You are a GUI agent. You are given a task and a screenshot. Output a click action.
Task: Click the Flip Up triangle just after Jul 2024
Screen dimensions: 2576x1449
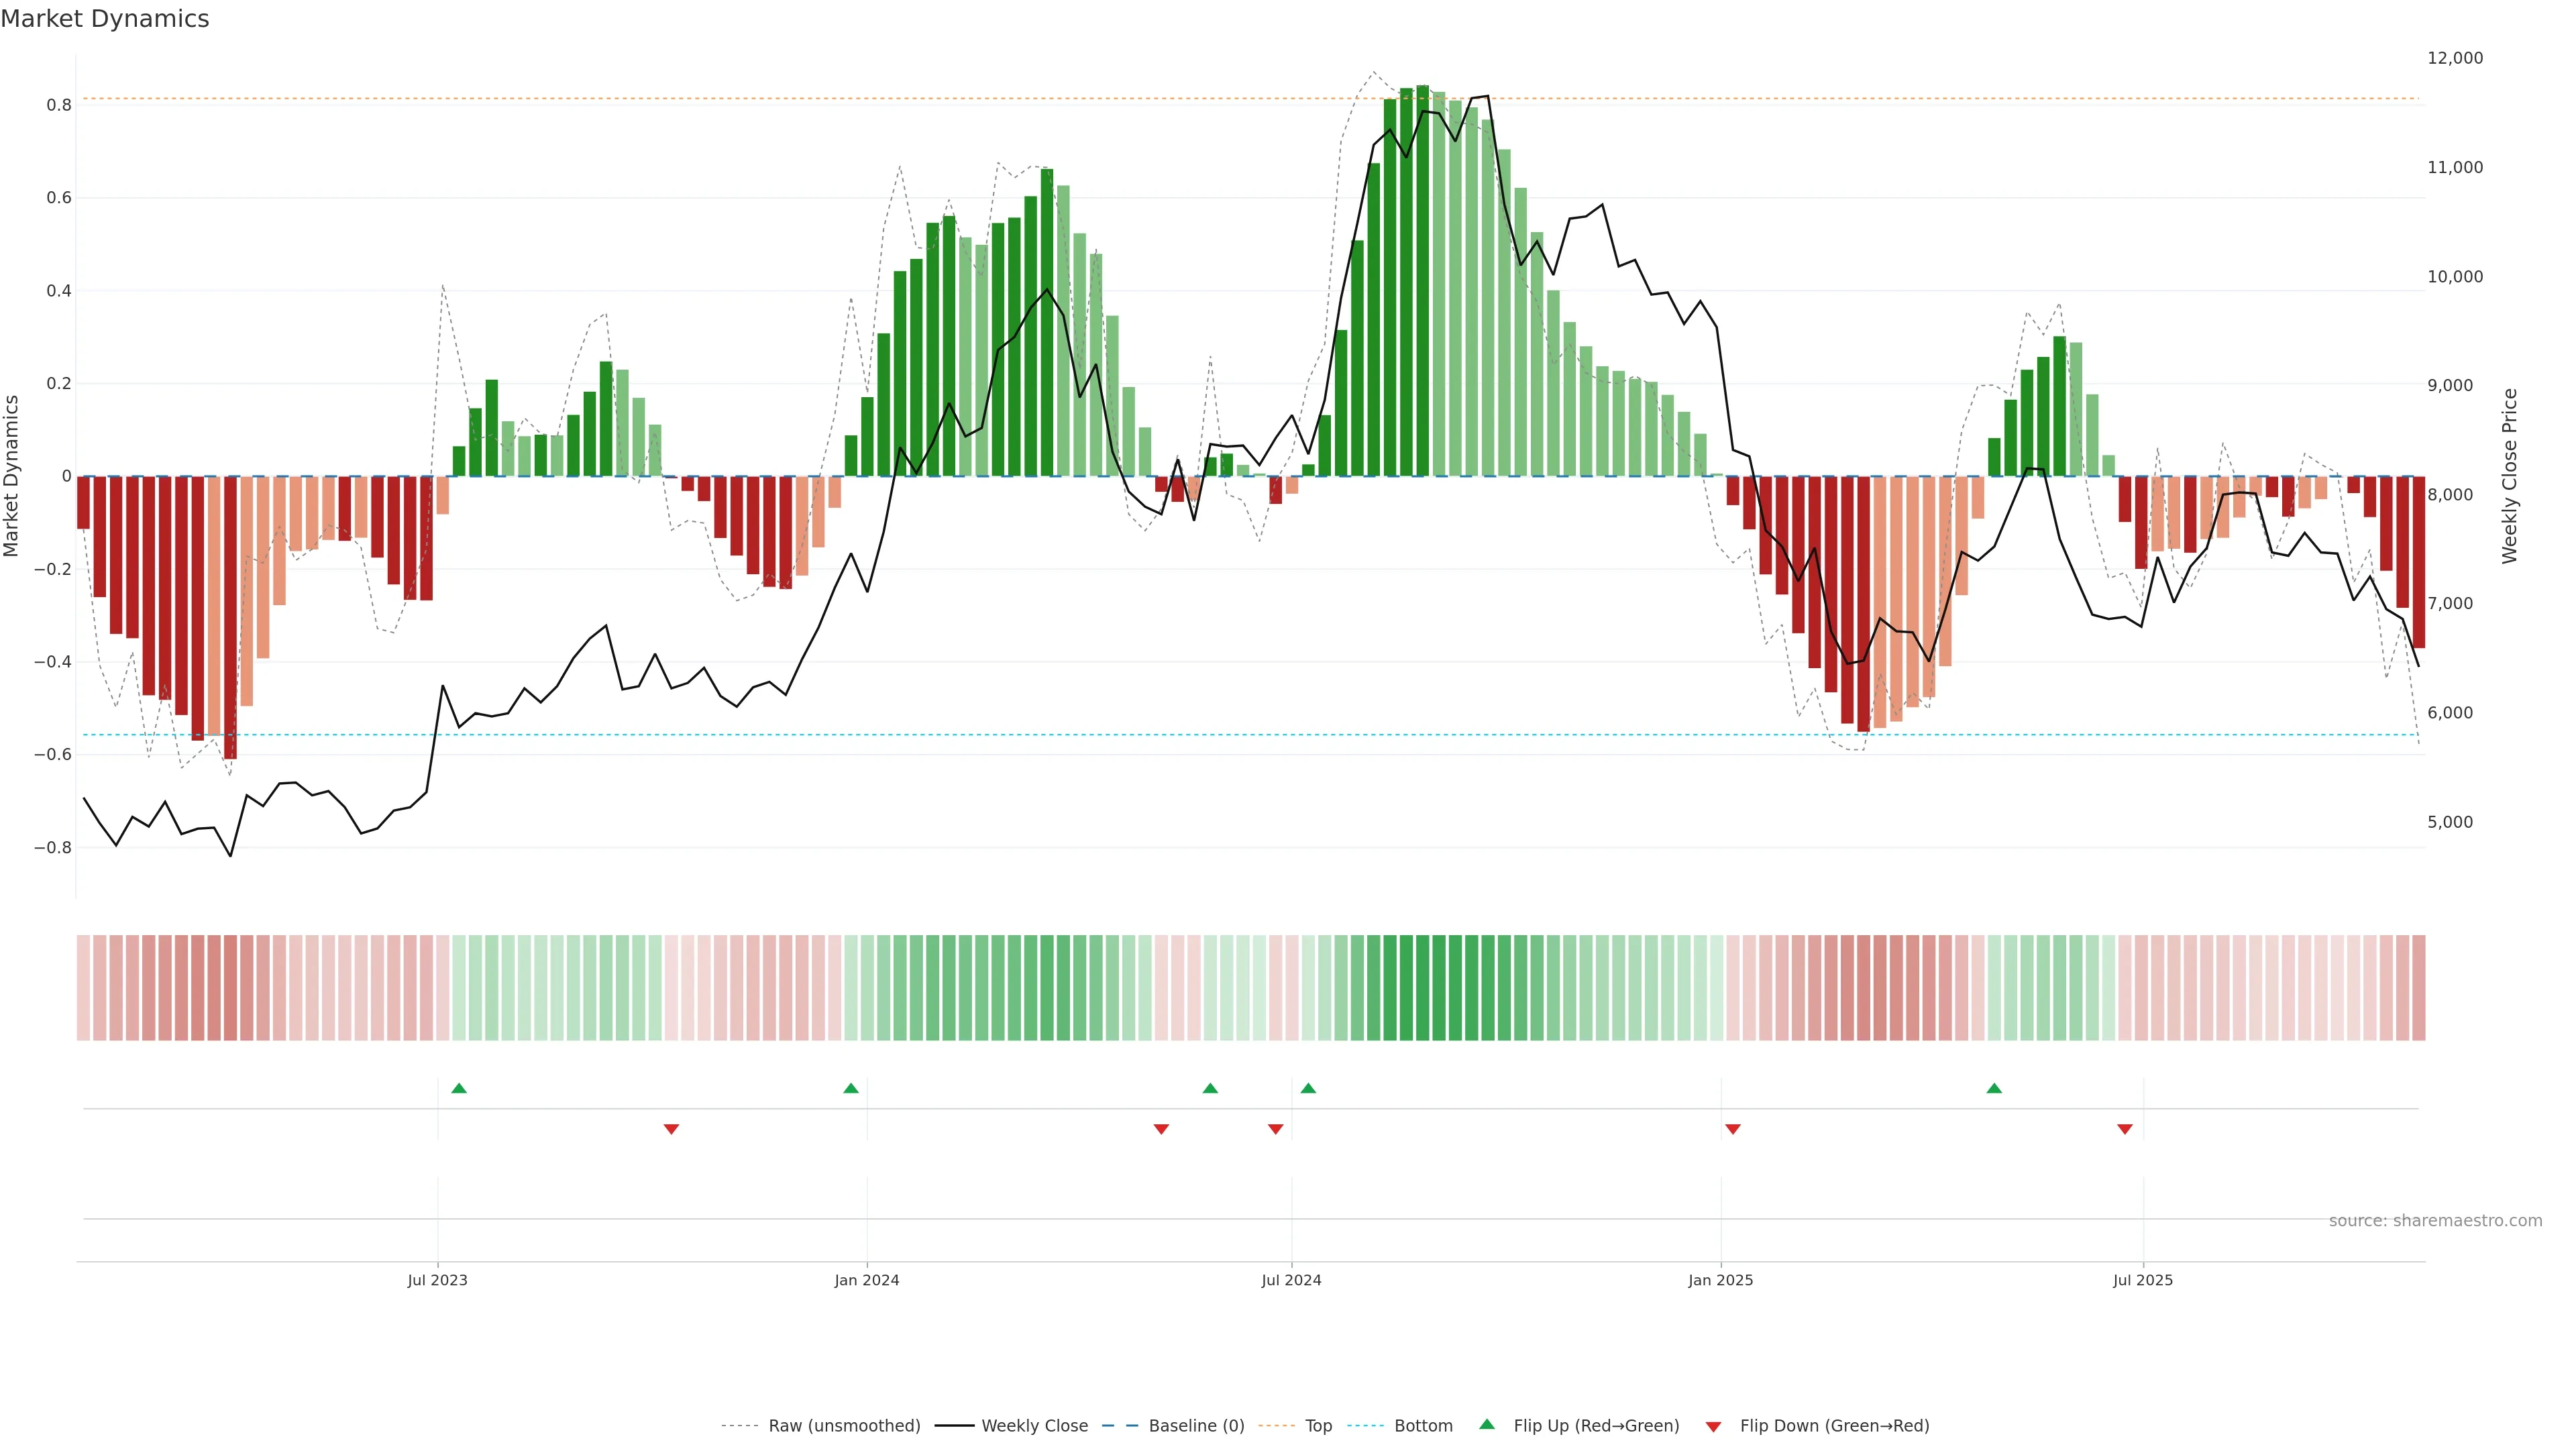click(x=1308, y=1088)
